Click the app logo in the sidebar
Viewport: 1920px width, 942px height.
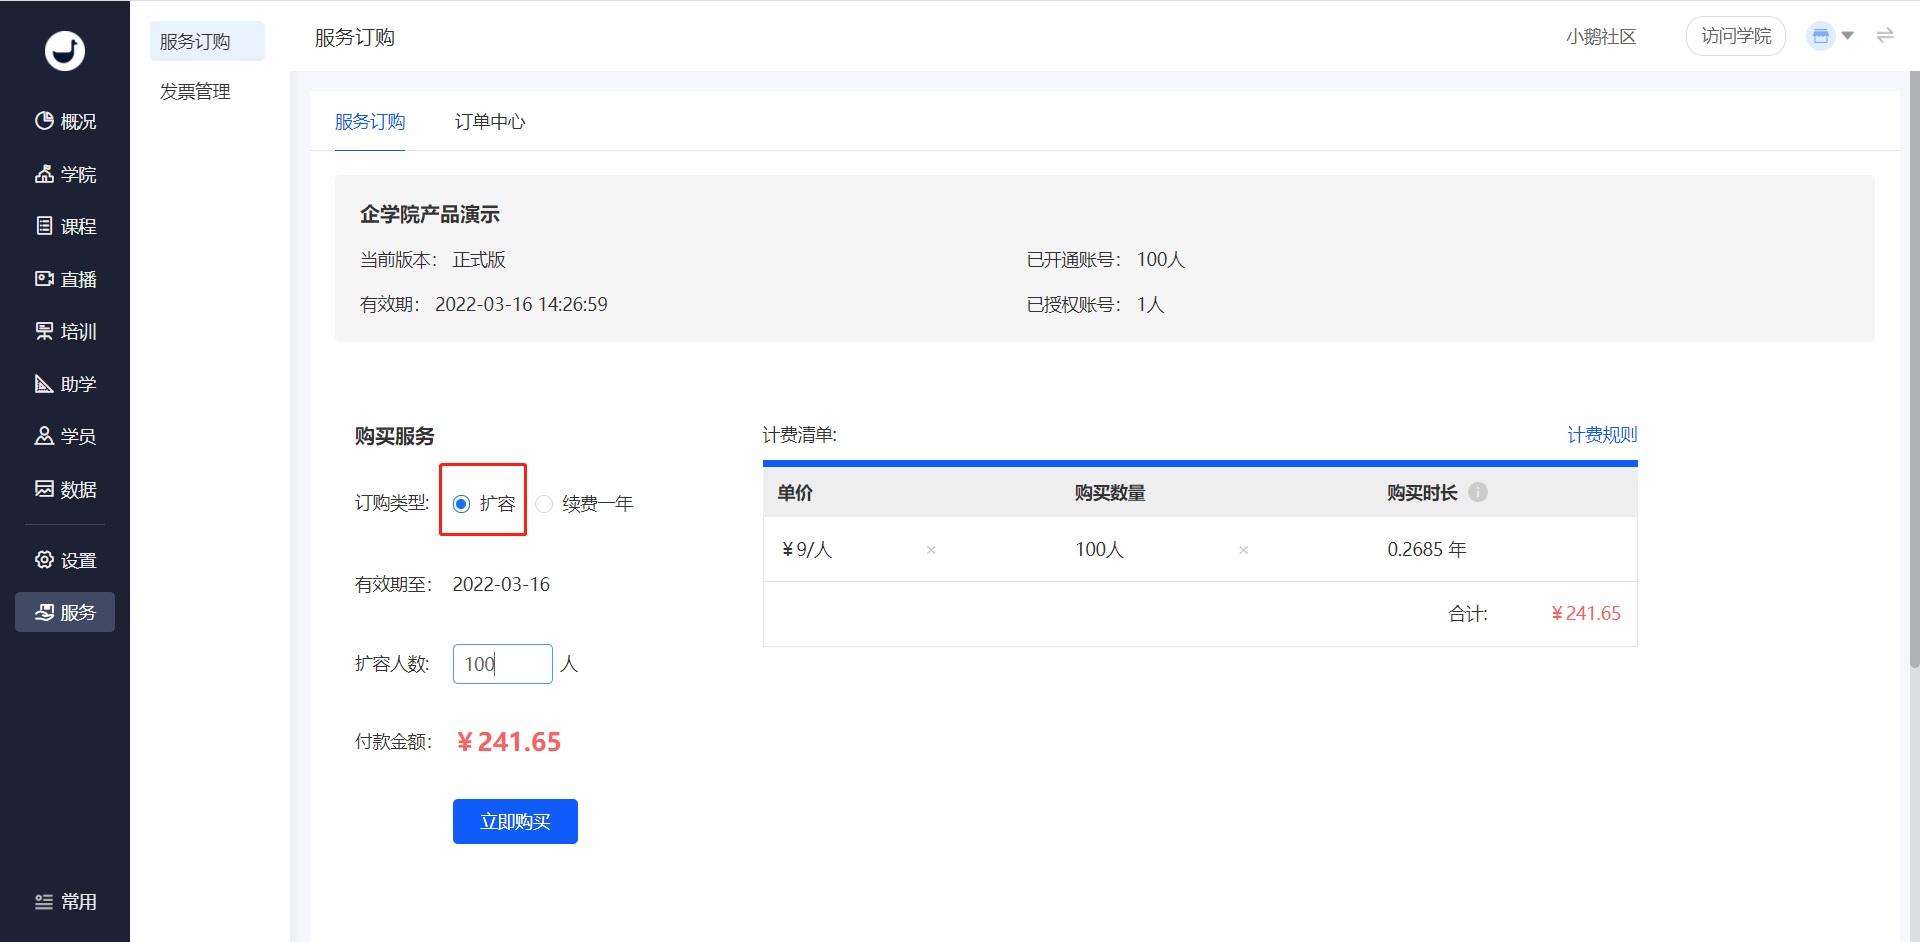tap(65, 51)
